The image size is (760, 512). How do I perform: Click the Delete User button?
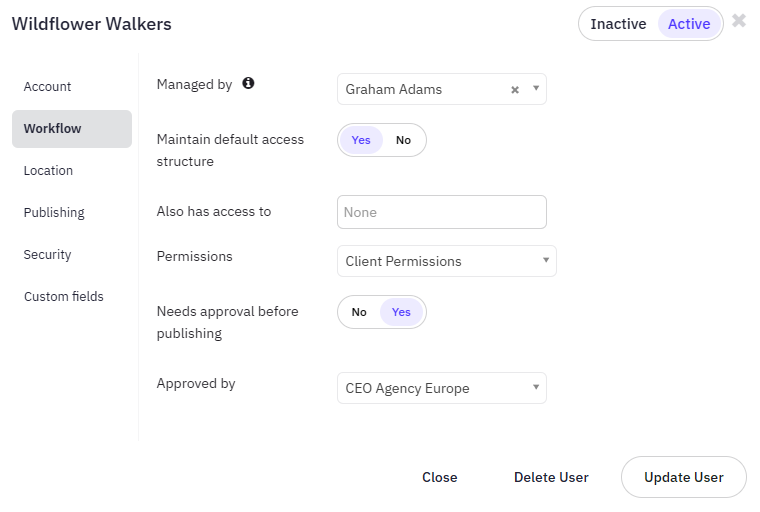pyautogui.click(x=551, y=477)
